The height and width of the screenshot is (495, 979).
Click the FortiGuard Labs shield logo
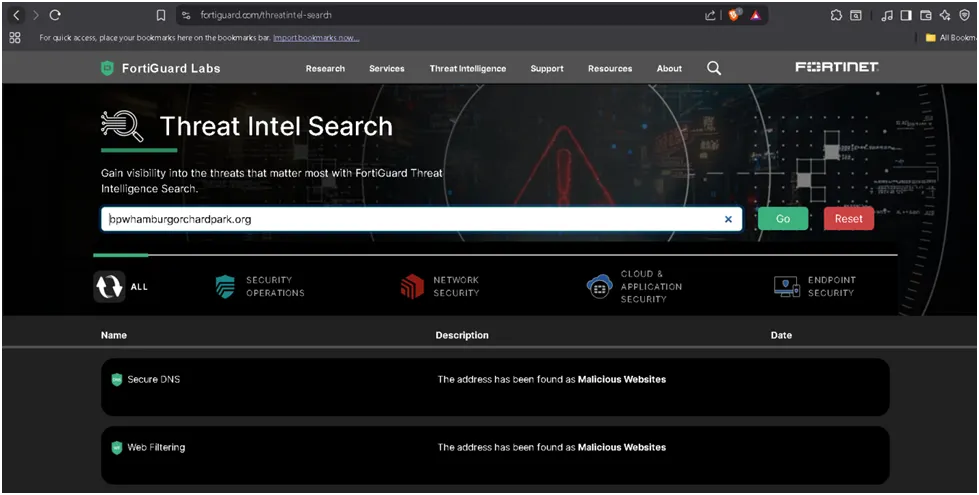(107, 68)
